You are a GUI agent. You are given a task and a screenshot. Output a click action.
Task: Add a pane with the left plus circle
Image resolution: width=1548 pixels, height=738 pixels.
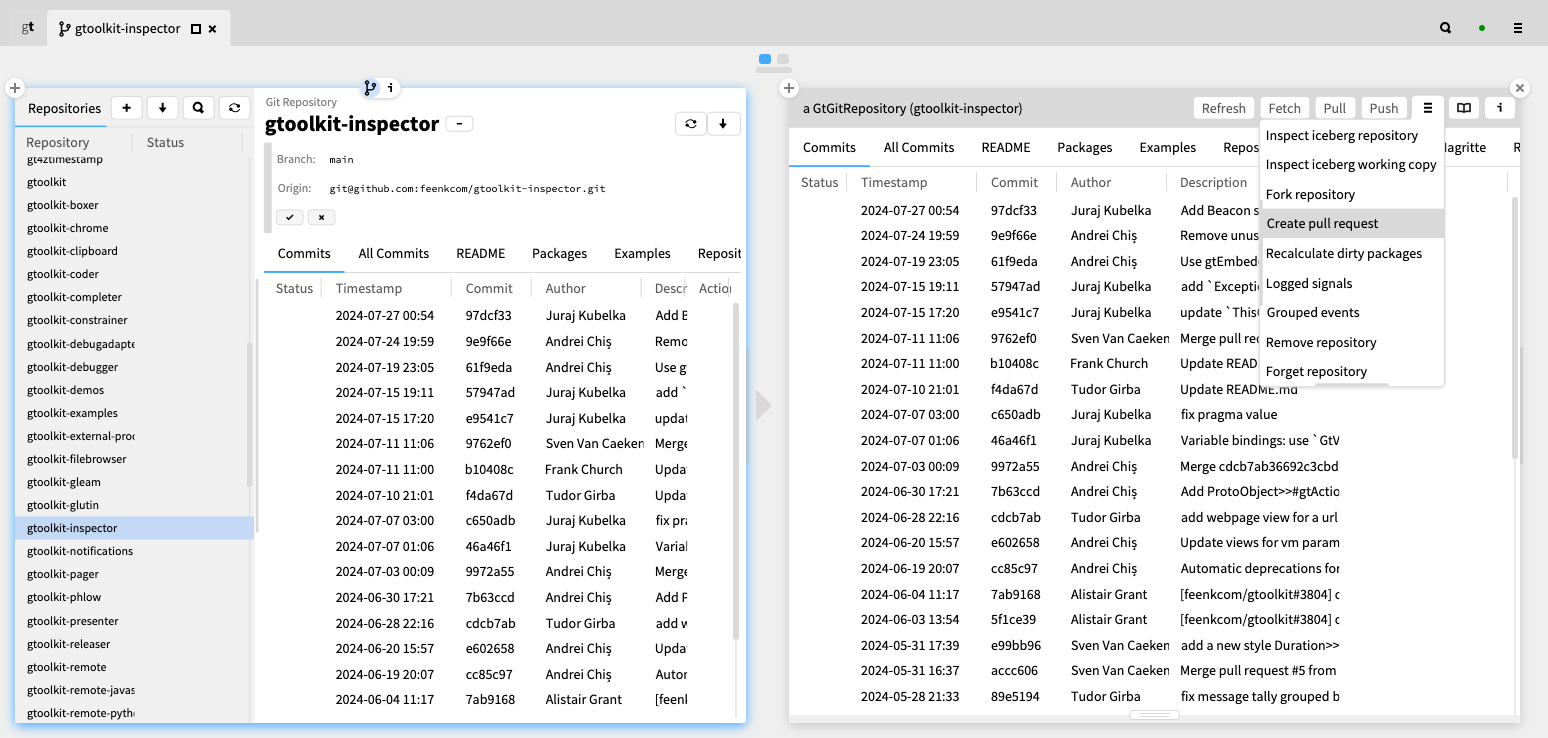click(14, 89)
